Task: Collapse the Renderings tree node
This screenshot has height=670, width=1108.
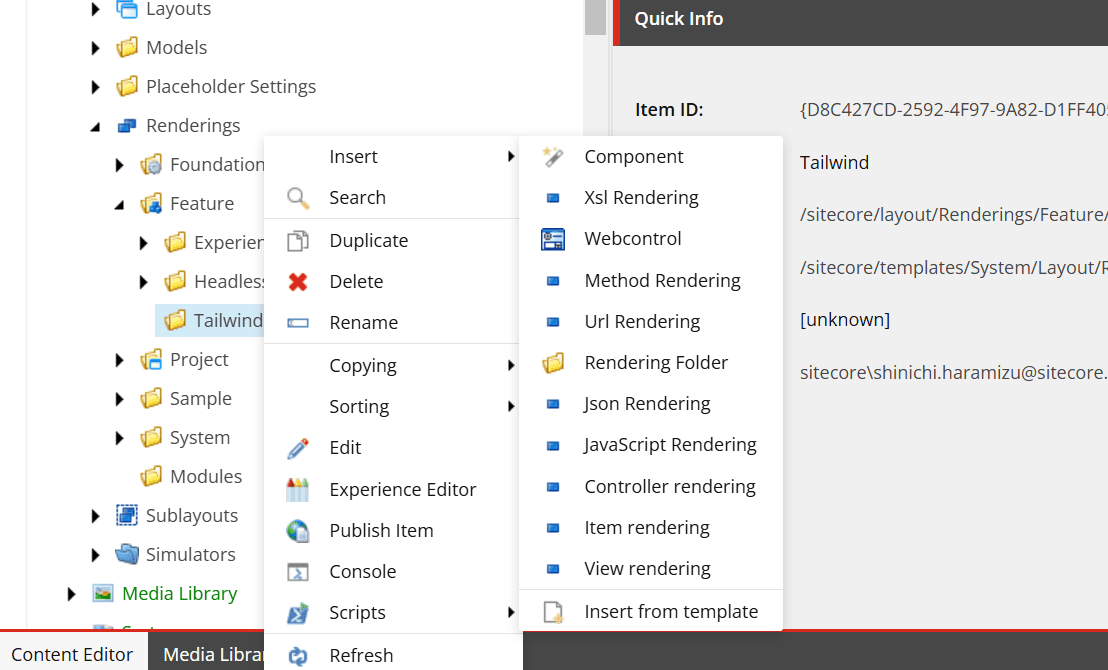Action: 96,126
